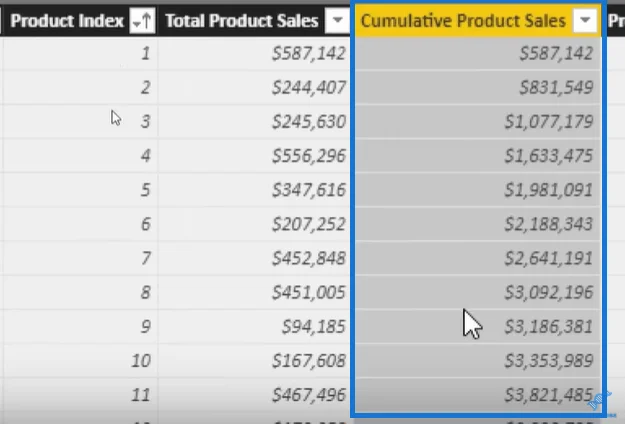Select the Cumulative Product Sales column header
Image resolution: width=625 pixels, height=424 pixels.
(x=478, y=20)
